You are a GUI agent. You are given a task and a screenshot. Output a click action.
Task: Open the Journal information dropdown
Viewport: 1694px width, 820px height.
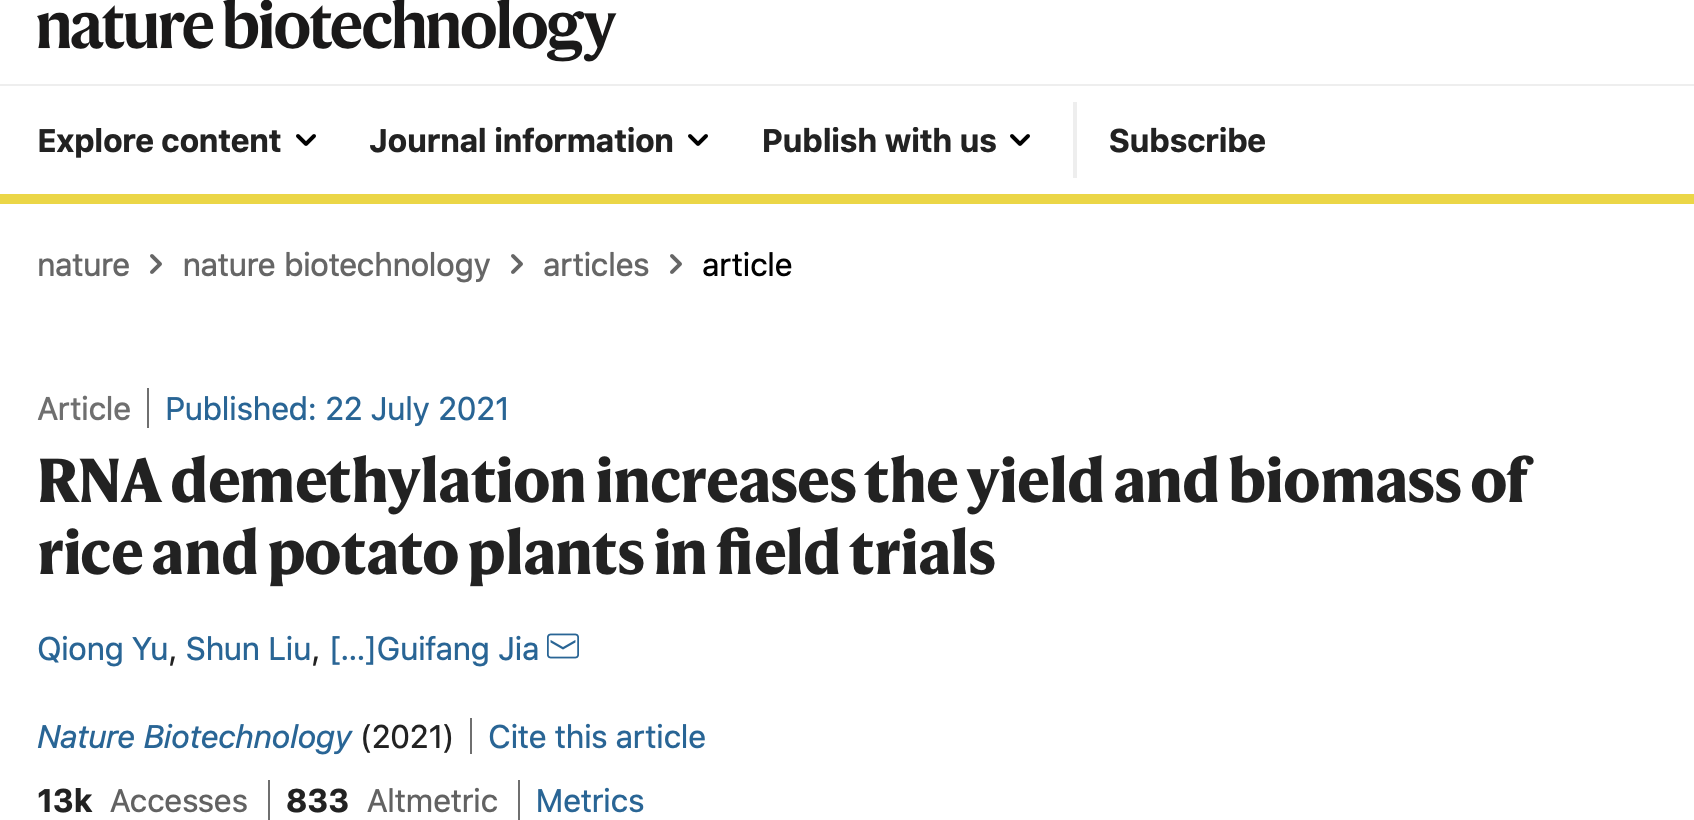click(539, 141)
